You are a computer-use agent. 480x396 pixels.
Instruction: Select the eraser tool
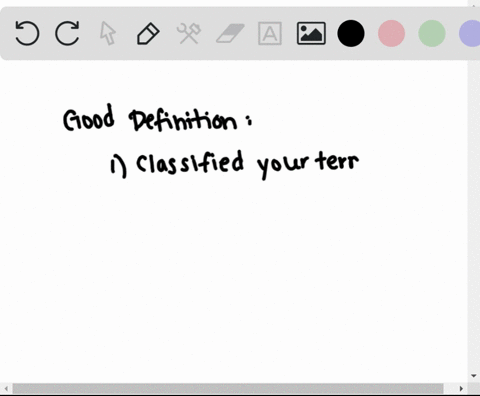(230, 33)
